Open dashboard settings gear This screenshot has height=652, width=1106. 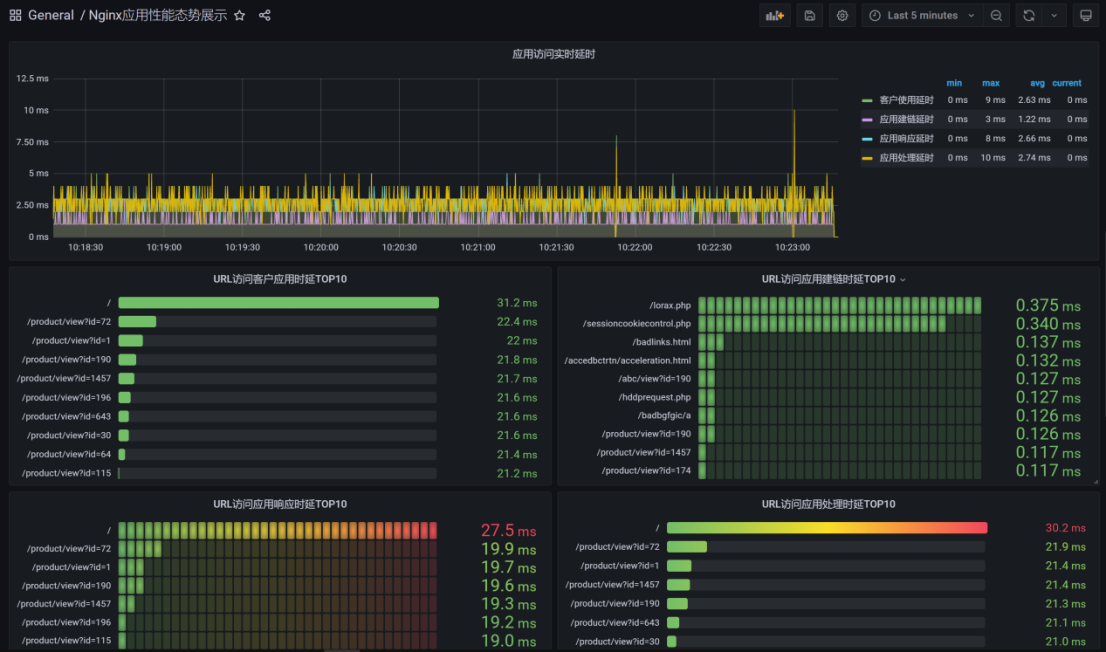point(842,16)
